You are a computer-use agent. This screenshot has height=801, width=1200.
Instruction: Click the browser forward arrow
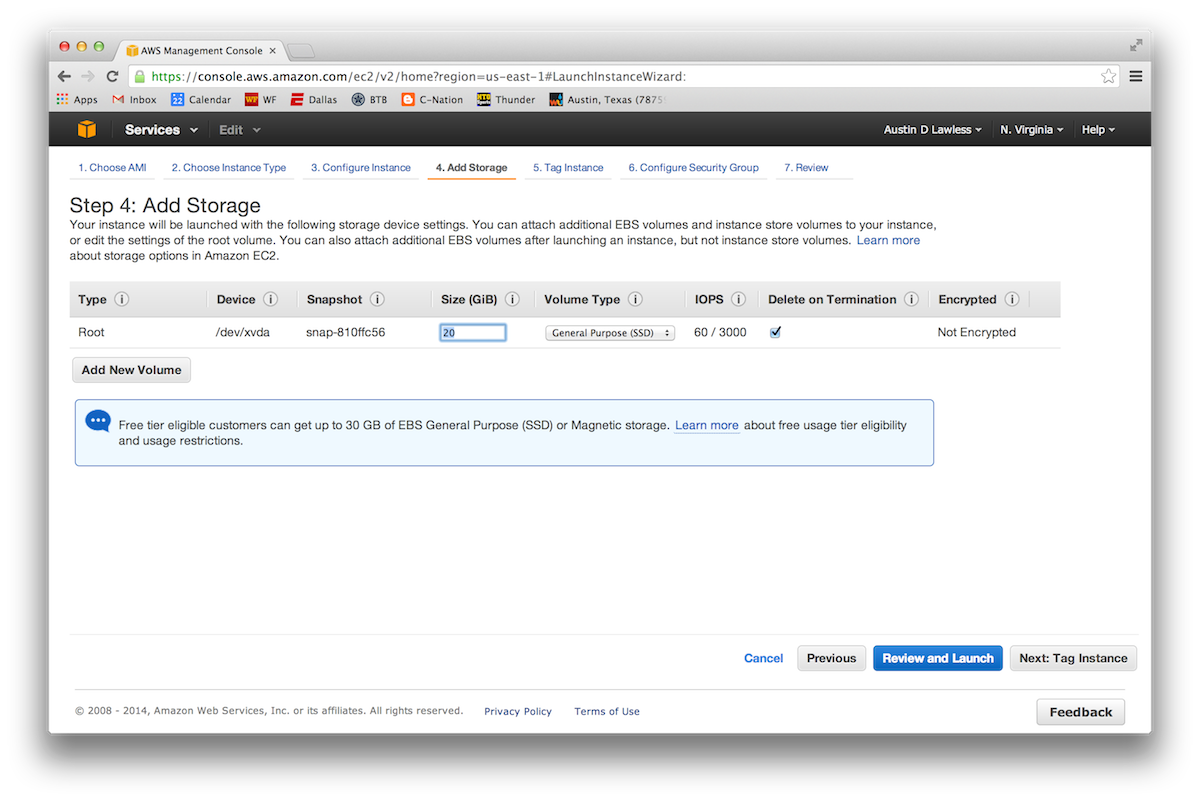click(88, 76)
